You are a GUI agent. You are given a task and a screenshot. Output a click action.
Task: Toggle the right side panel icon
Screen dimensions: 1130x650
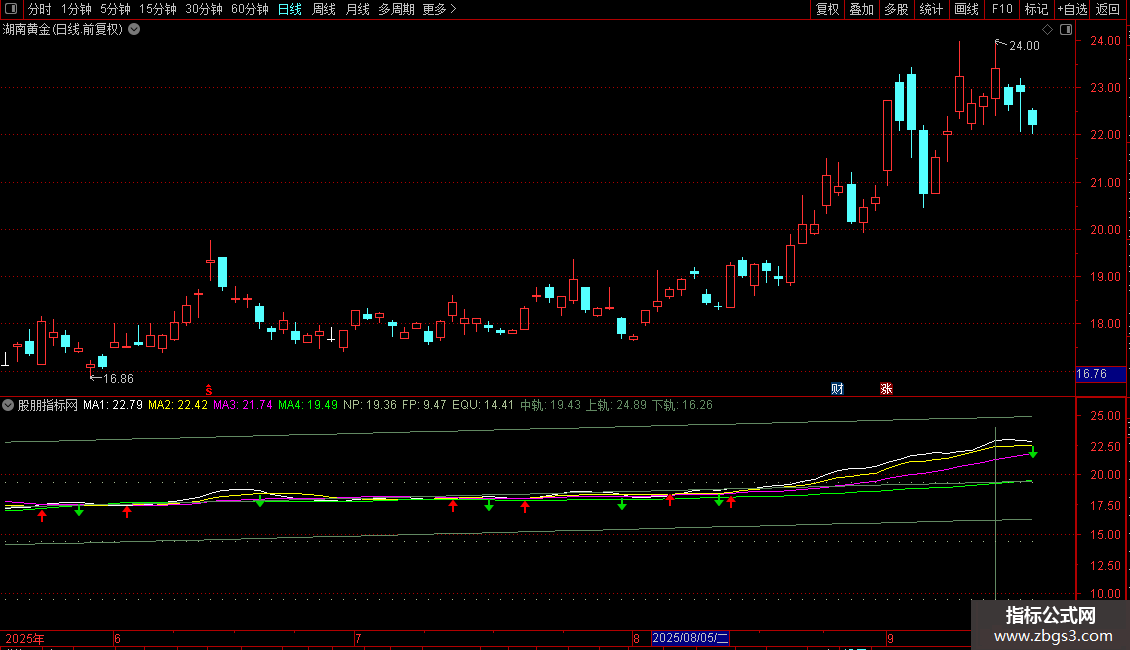(x=1066, y=30)
